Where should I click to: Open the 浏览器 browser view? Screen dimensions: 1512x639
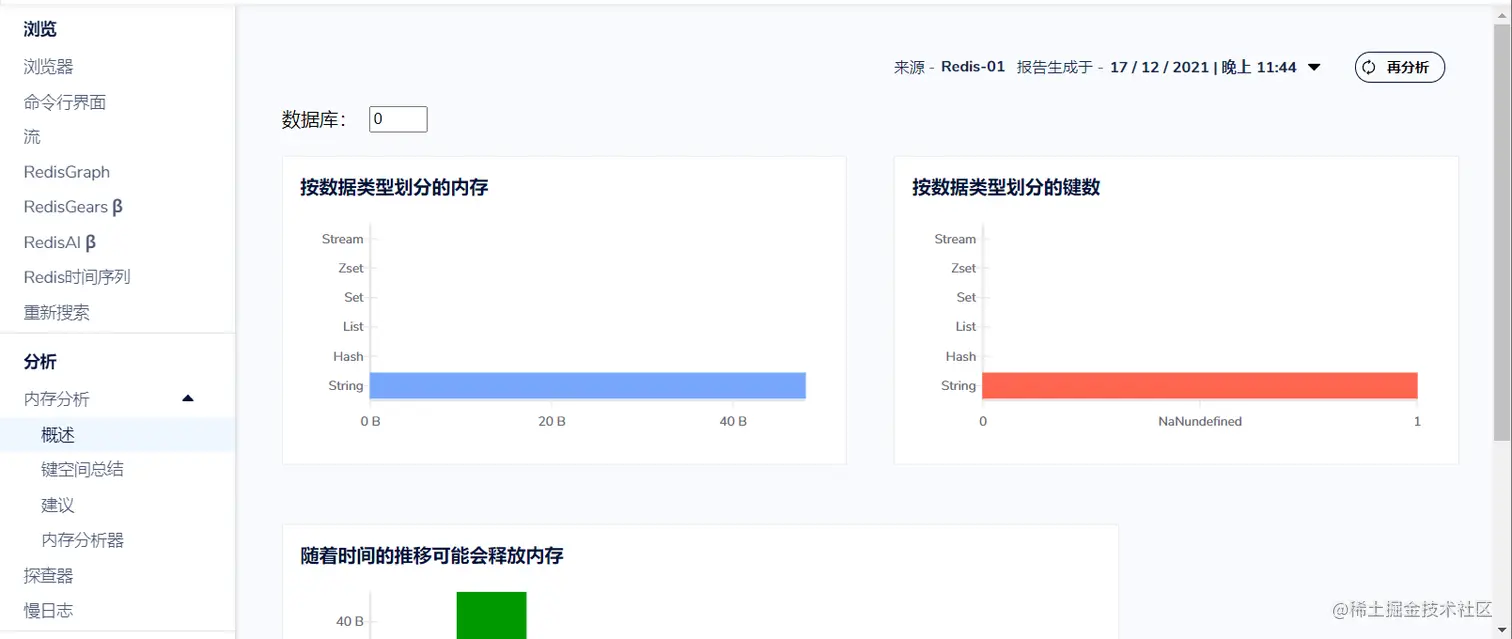[49, 66]
